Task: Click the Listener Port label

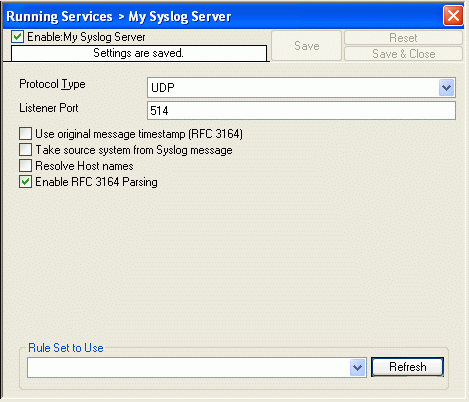Action: tap(49, 108)
